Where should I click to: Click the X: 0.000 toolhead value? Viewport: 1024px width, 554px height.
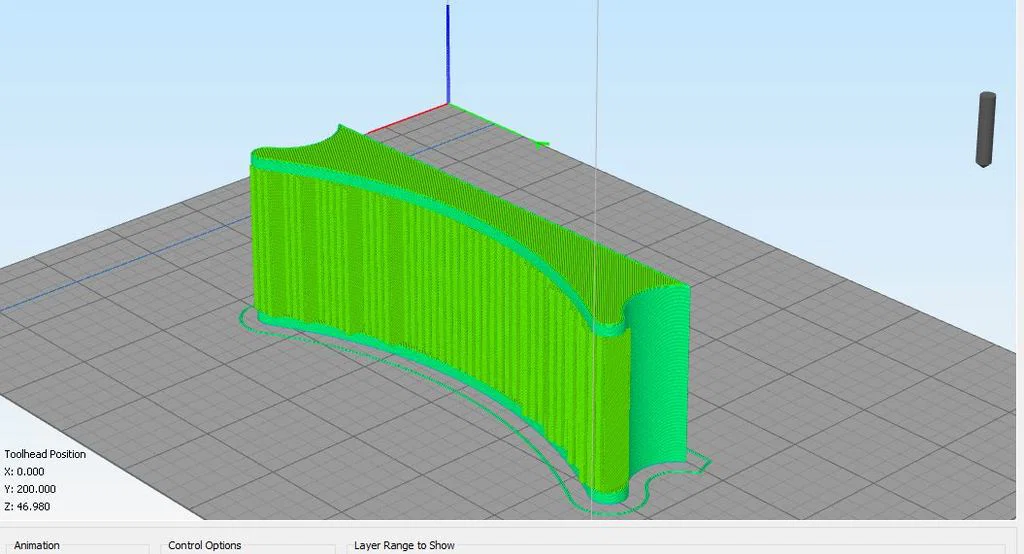(x=24, y=472)
